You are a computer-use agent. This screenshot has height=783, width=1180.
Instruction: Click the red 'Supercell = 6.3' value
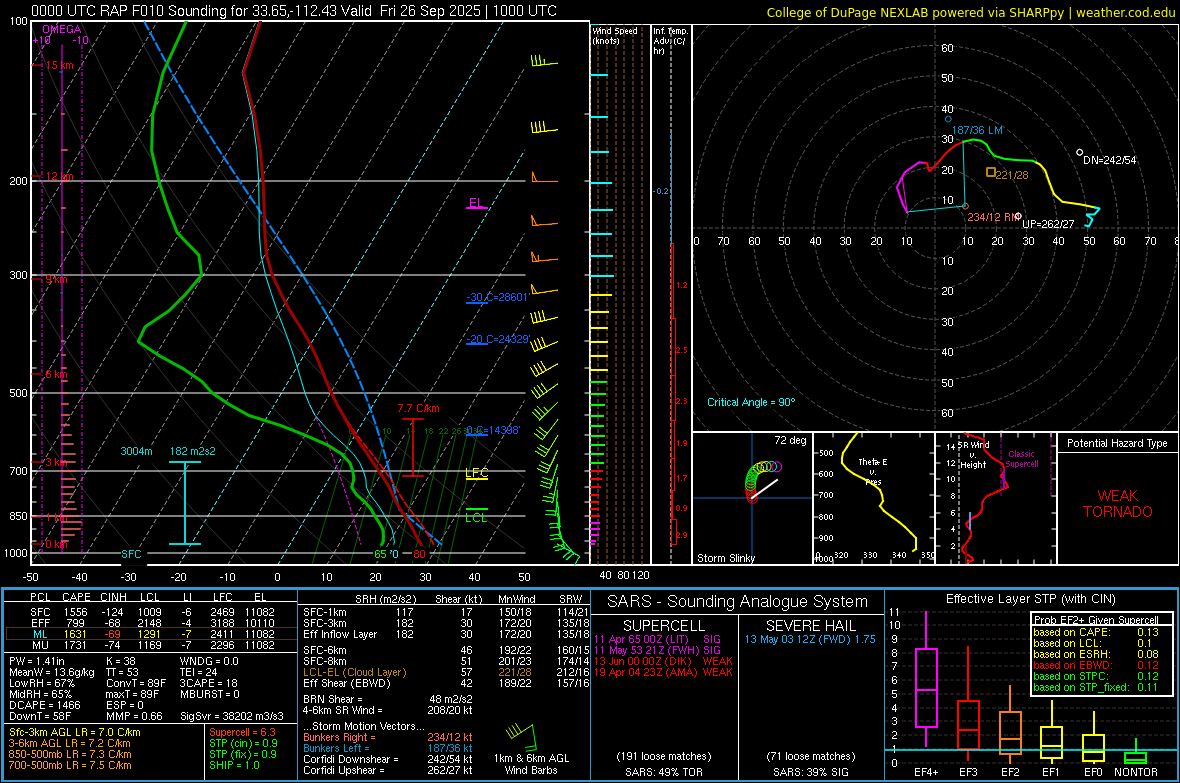(242, 732)
